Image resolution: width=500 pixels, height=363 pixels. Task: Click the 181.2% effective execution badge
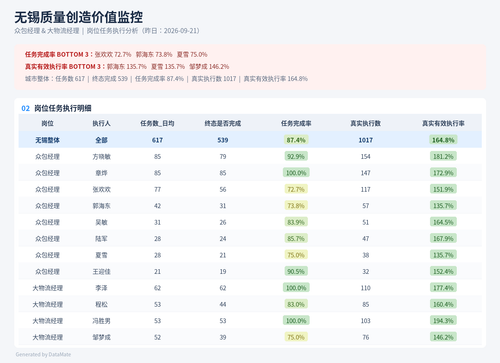(443, 156)
